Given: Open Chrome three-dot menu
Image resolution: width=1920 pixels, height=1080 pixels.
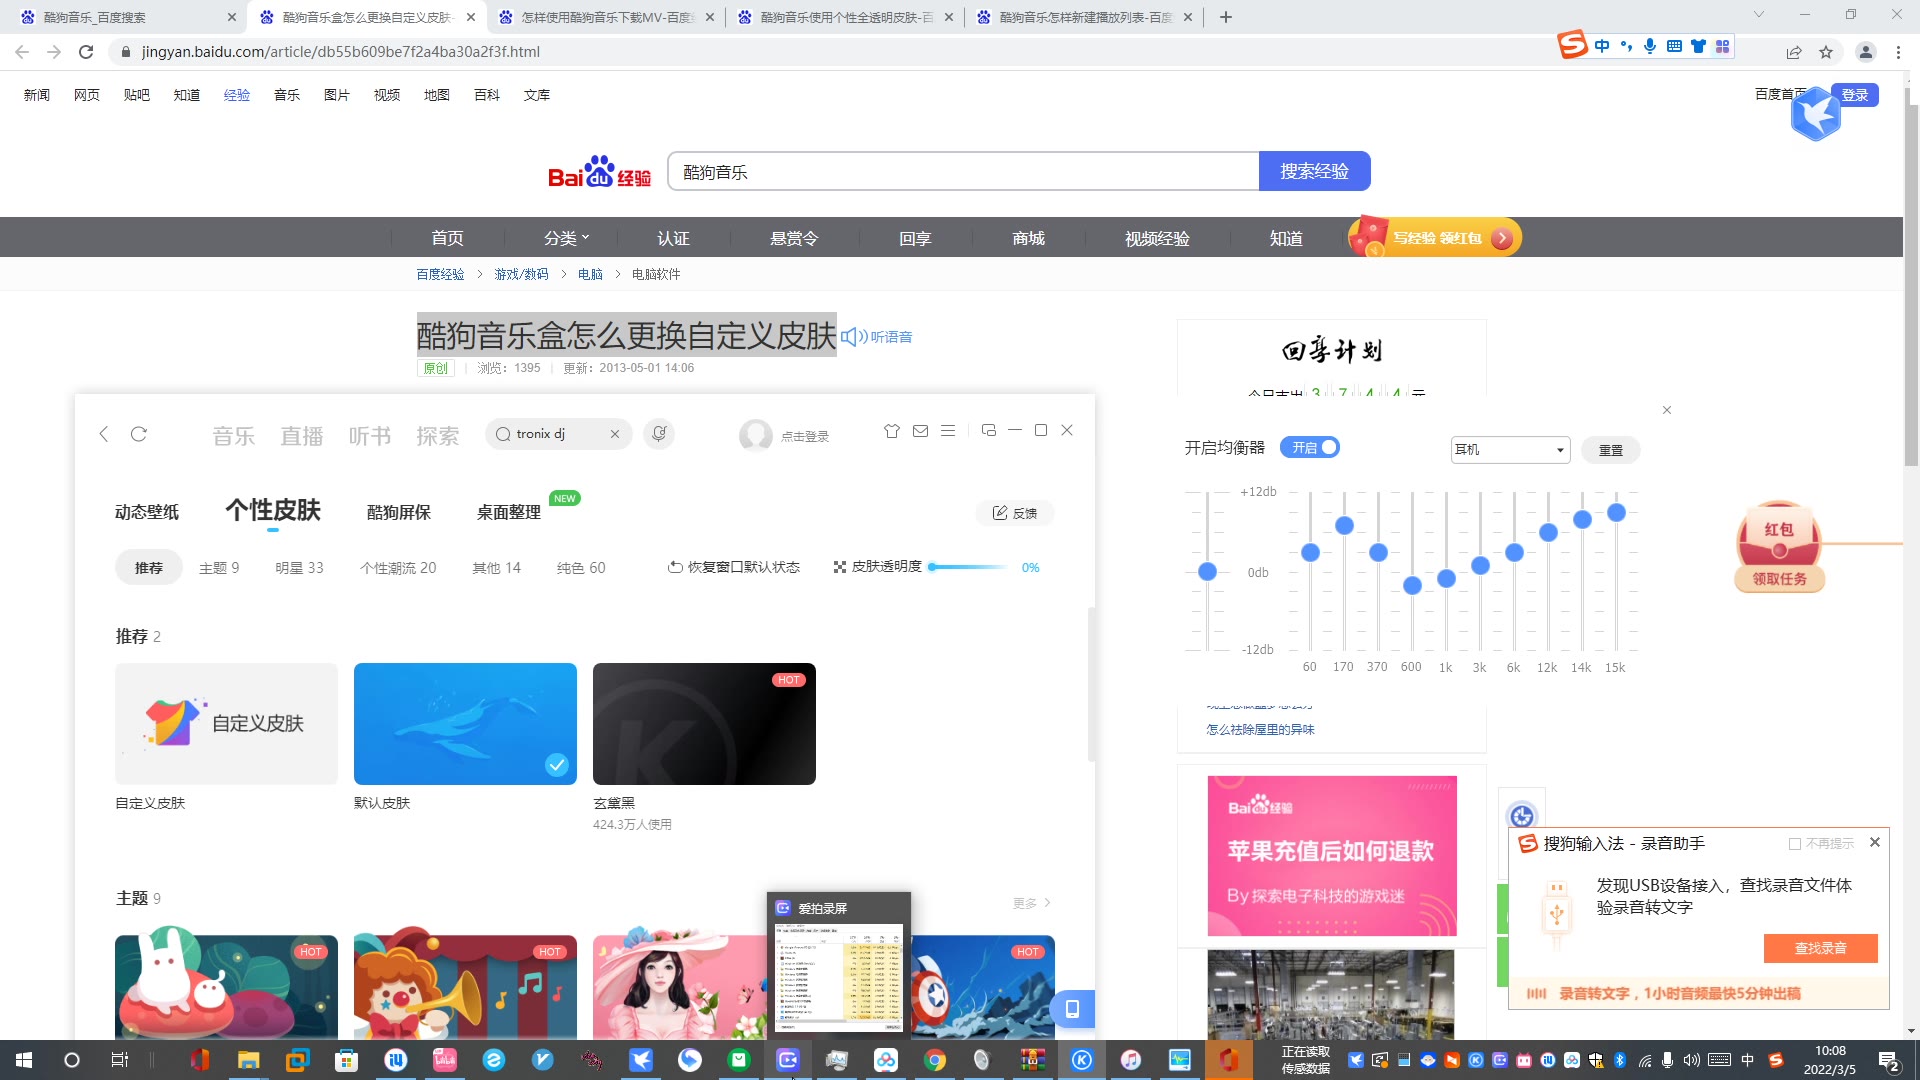Looking at the screenshot, I should click(x=1898, y=52).
